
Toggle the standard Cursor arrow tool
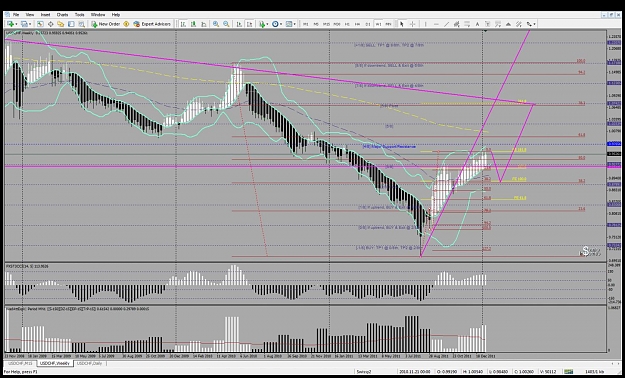(x=401, y=24)
